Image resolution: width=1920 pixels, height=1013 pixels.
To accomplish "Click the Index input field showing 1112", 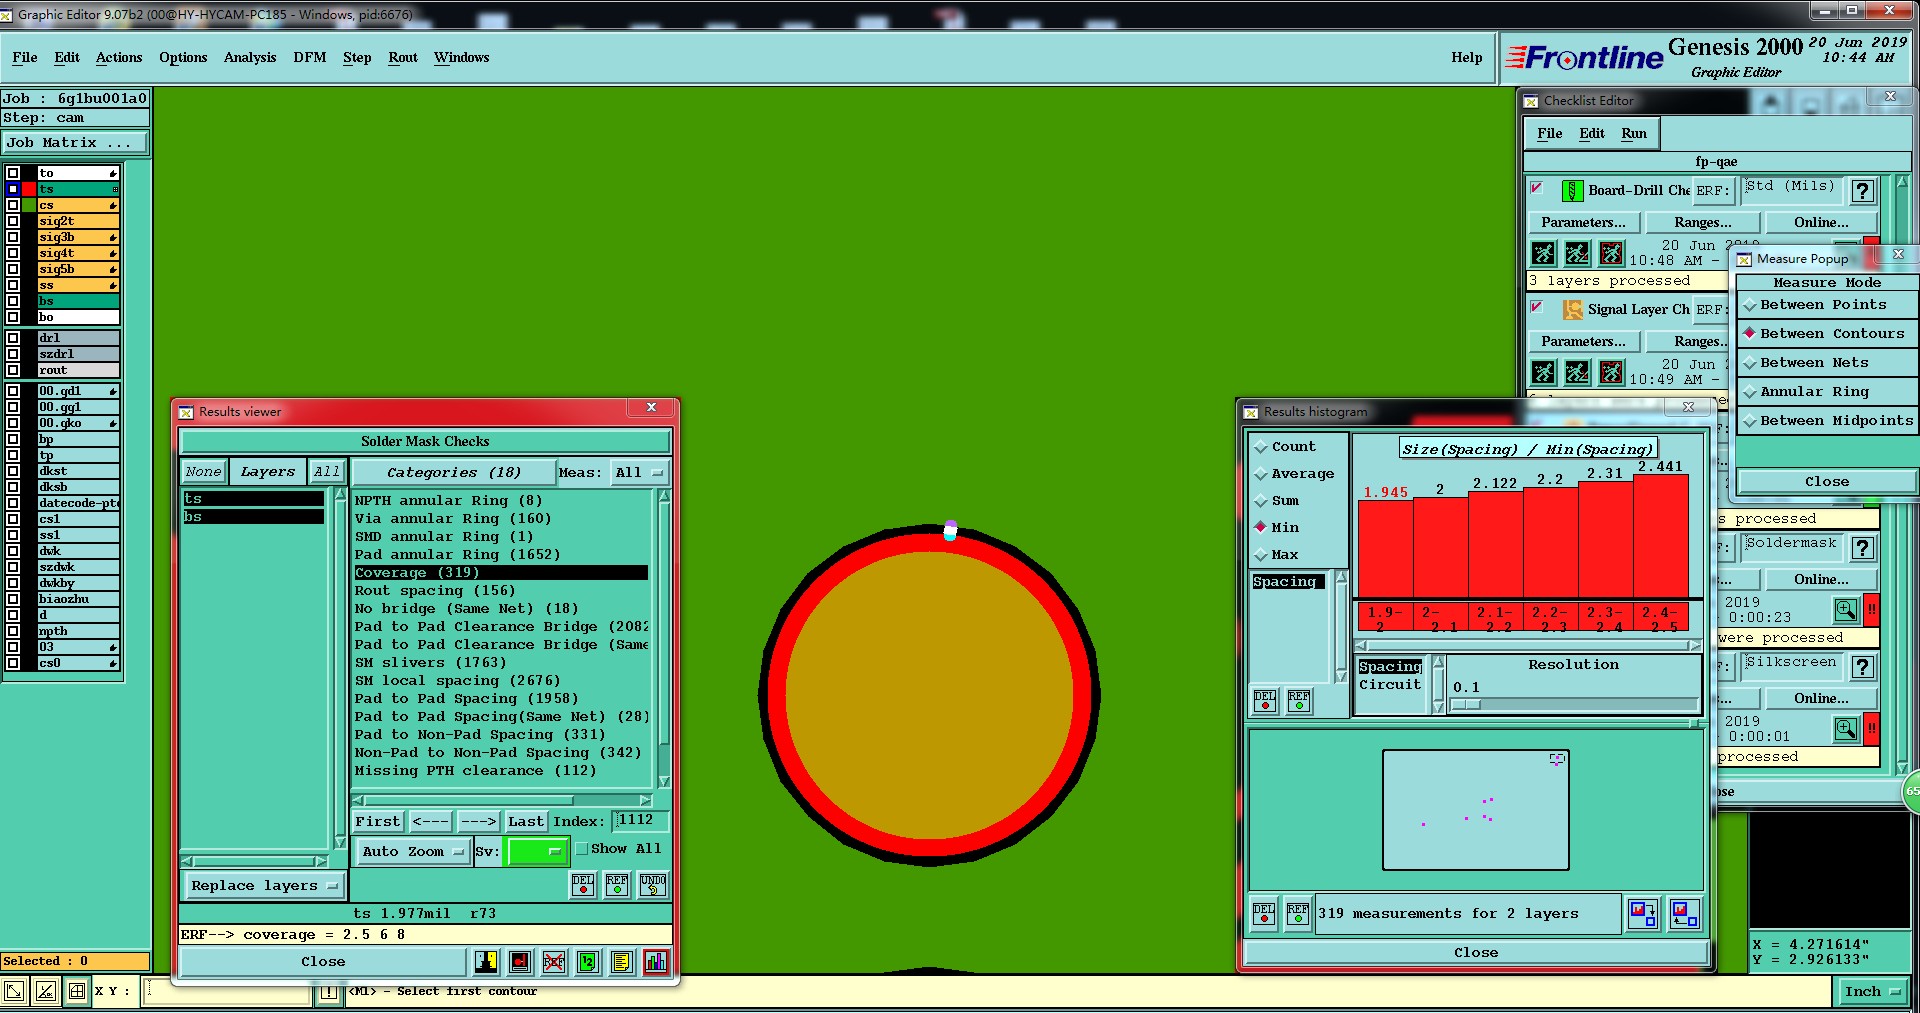I will (x=640, y=821).
